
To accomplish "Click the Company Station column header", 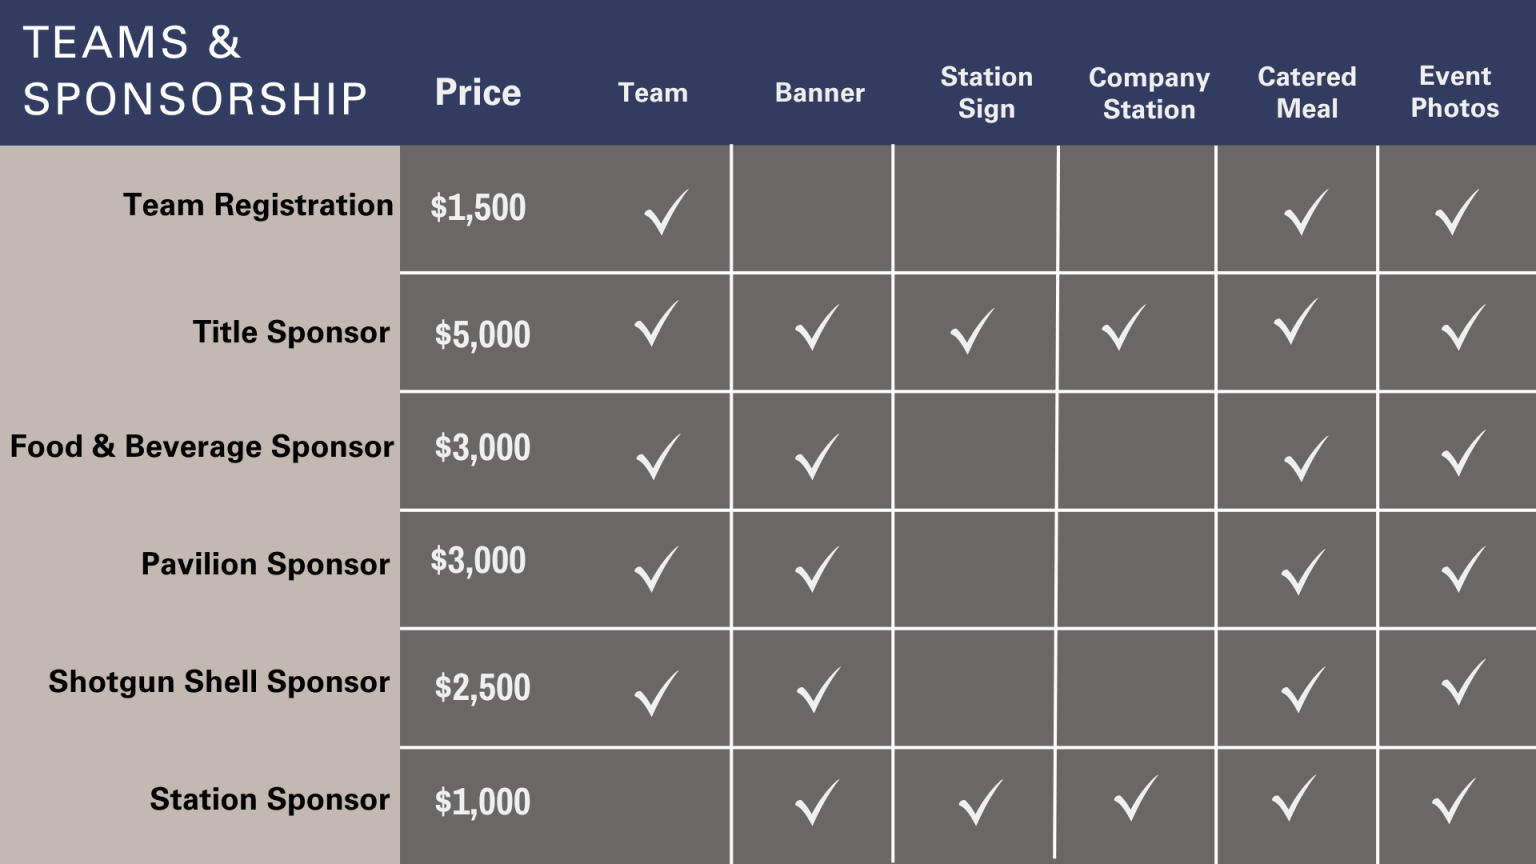I will click(x=1149, y=94).
